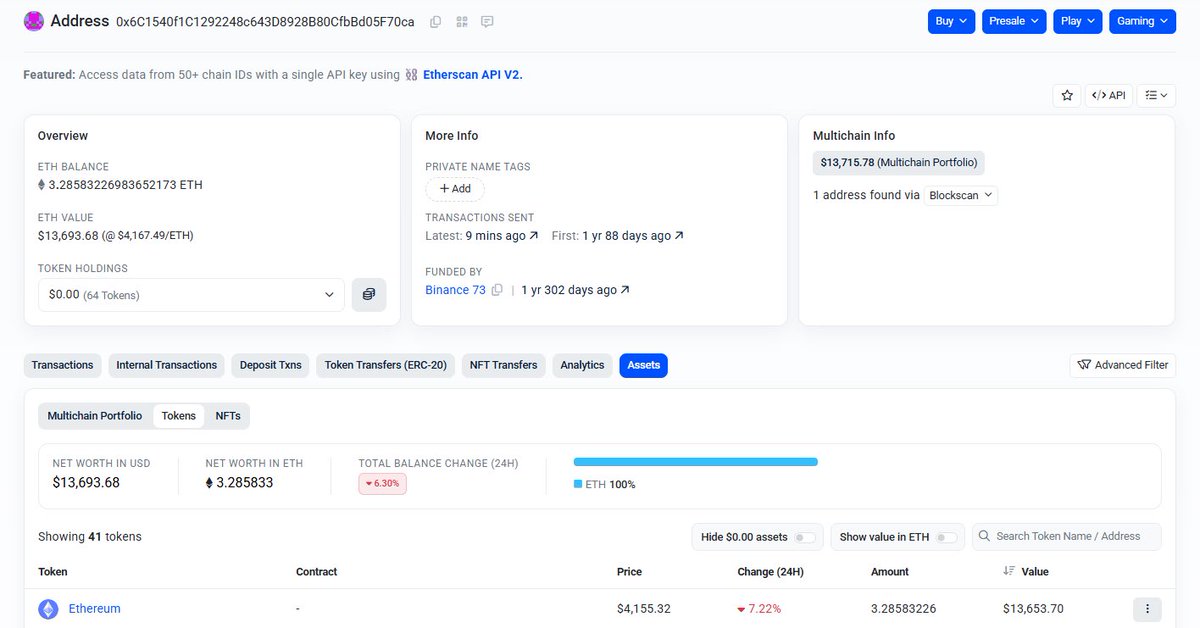Open the Etherscan API V2 link
Viewport: 1200px width, 628px height.
click(473, 75)
